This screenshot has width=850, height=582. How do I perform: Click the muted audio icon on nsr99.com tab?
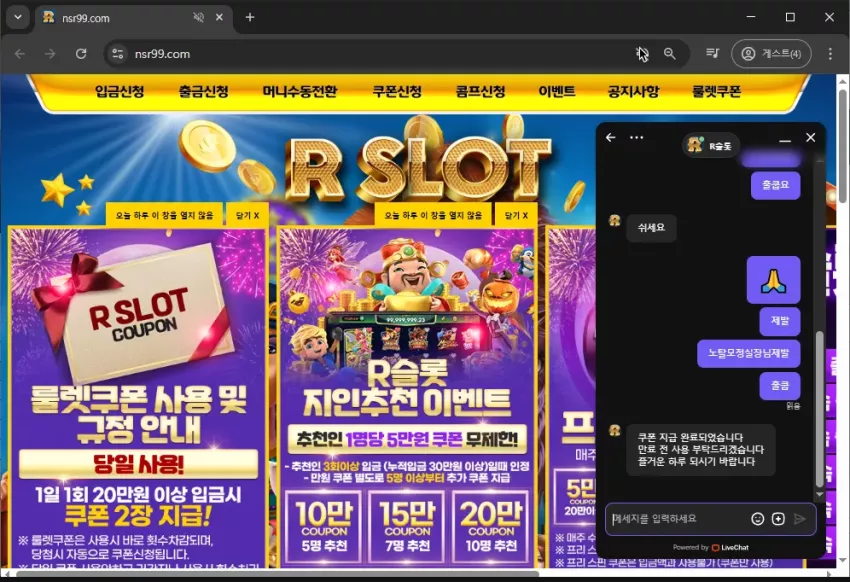click(198, 17)
